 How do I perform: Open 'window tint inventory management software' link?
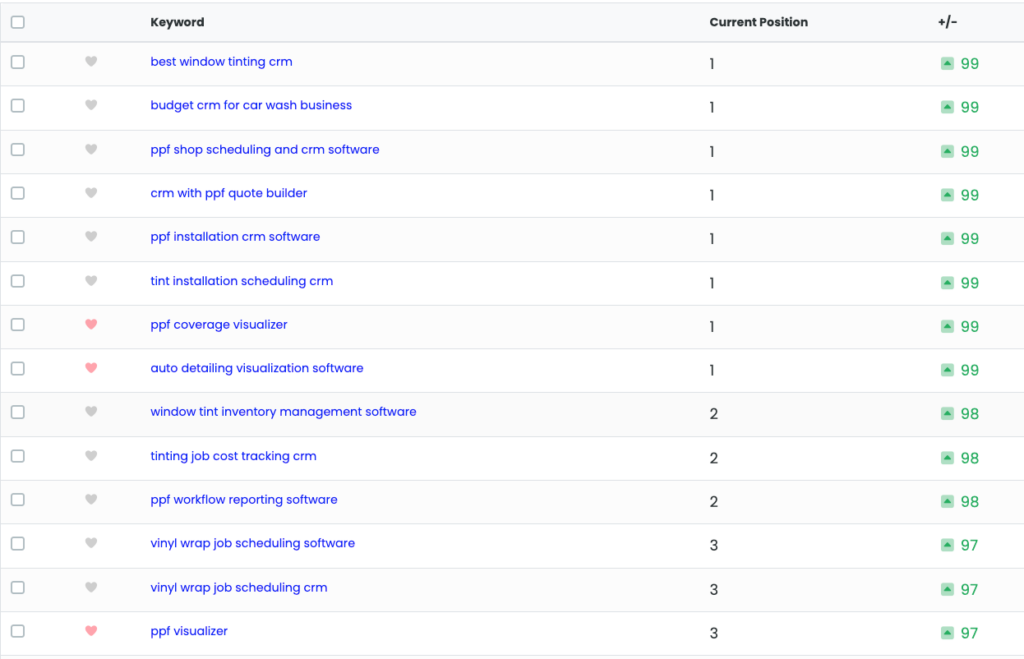(x=283, y=411)
